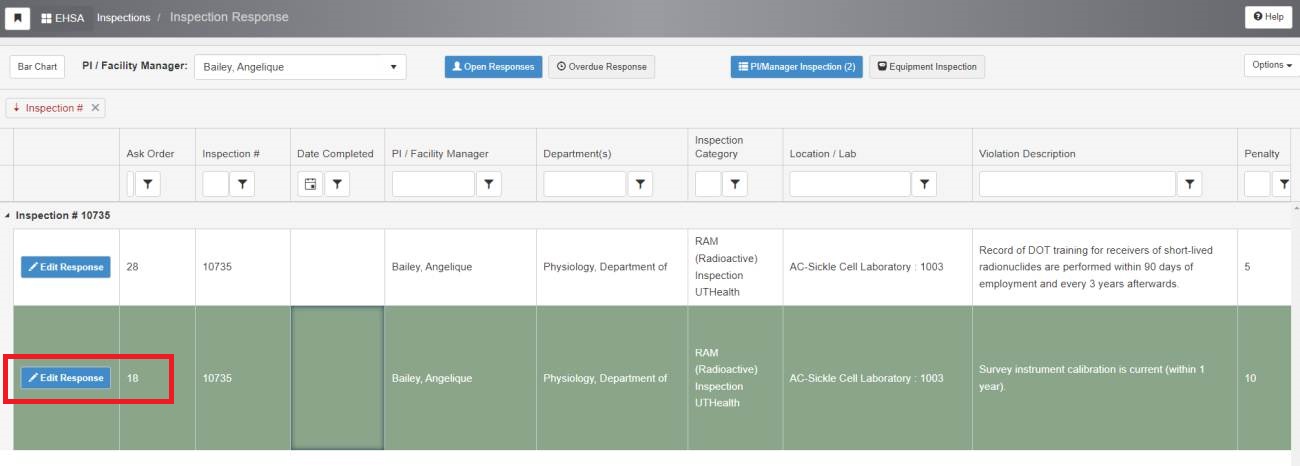Click the Bar Chart button
The image size is (1300, 466).
(x=38, y=67)
